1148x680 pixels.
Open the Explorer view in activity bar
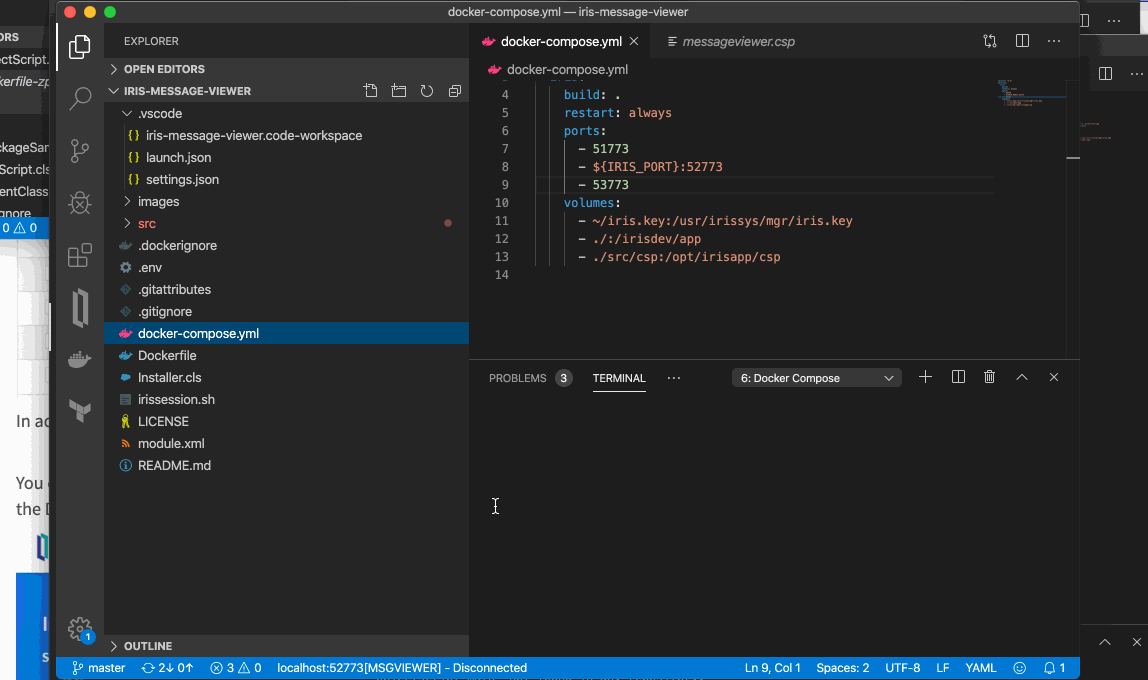point(80,47)
